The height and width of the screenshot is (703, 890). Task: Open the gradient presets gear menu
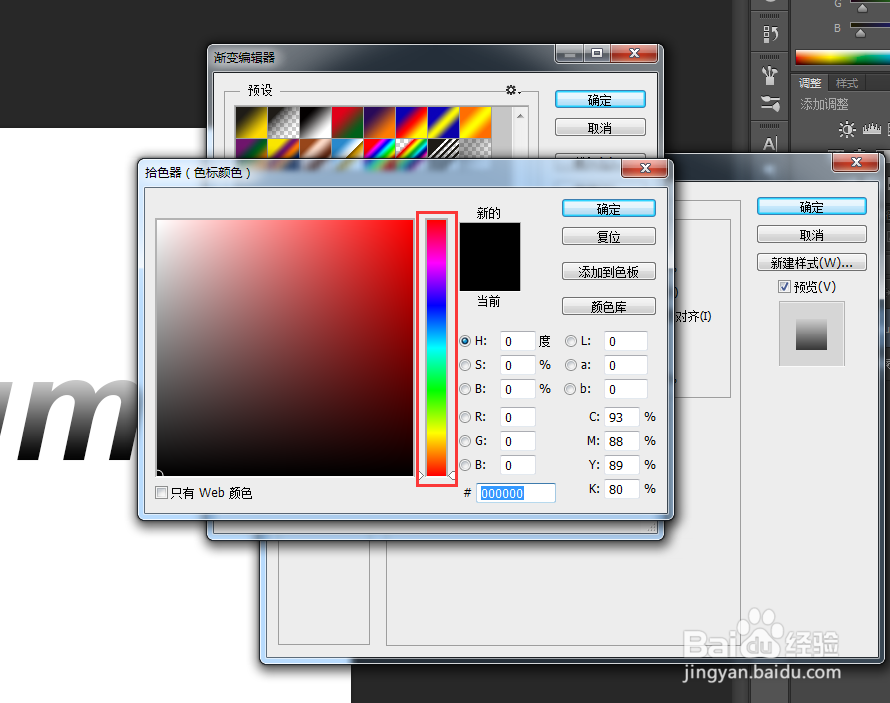pos(513,90)
